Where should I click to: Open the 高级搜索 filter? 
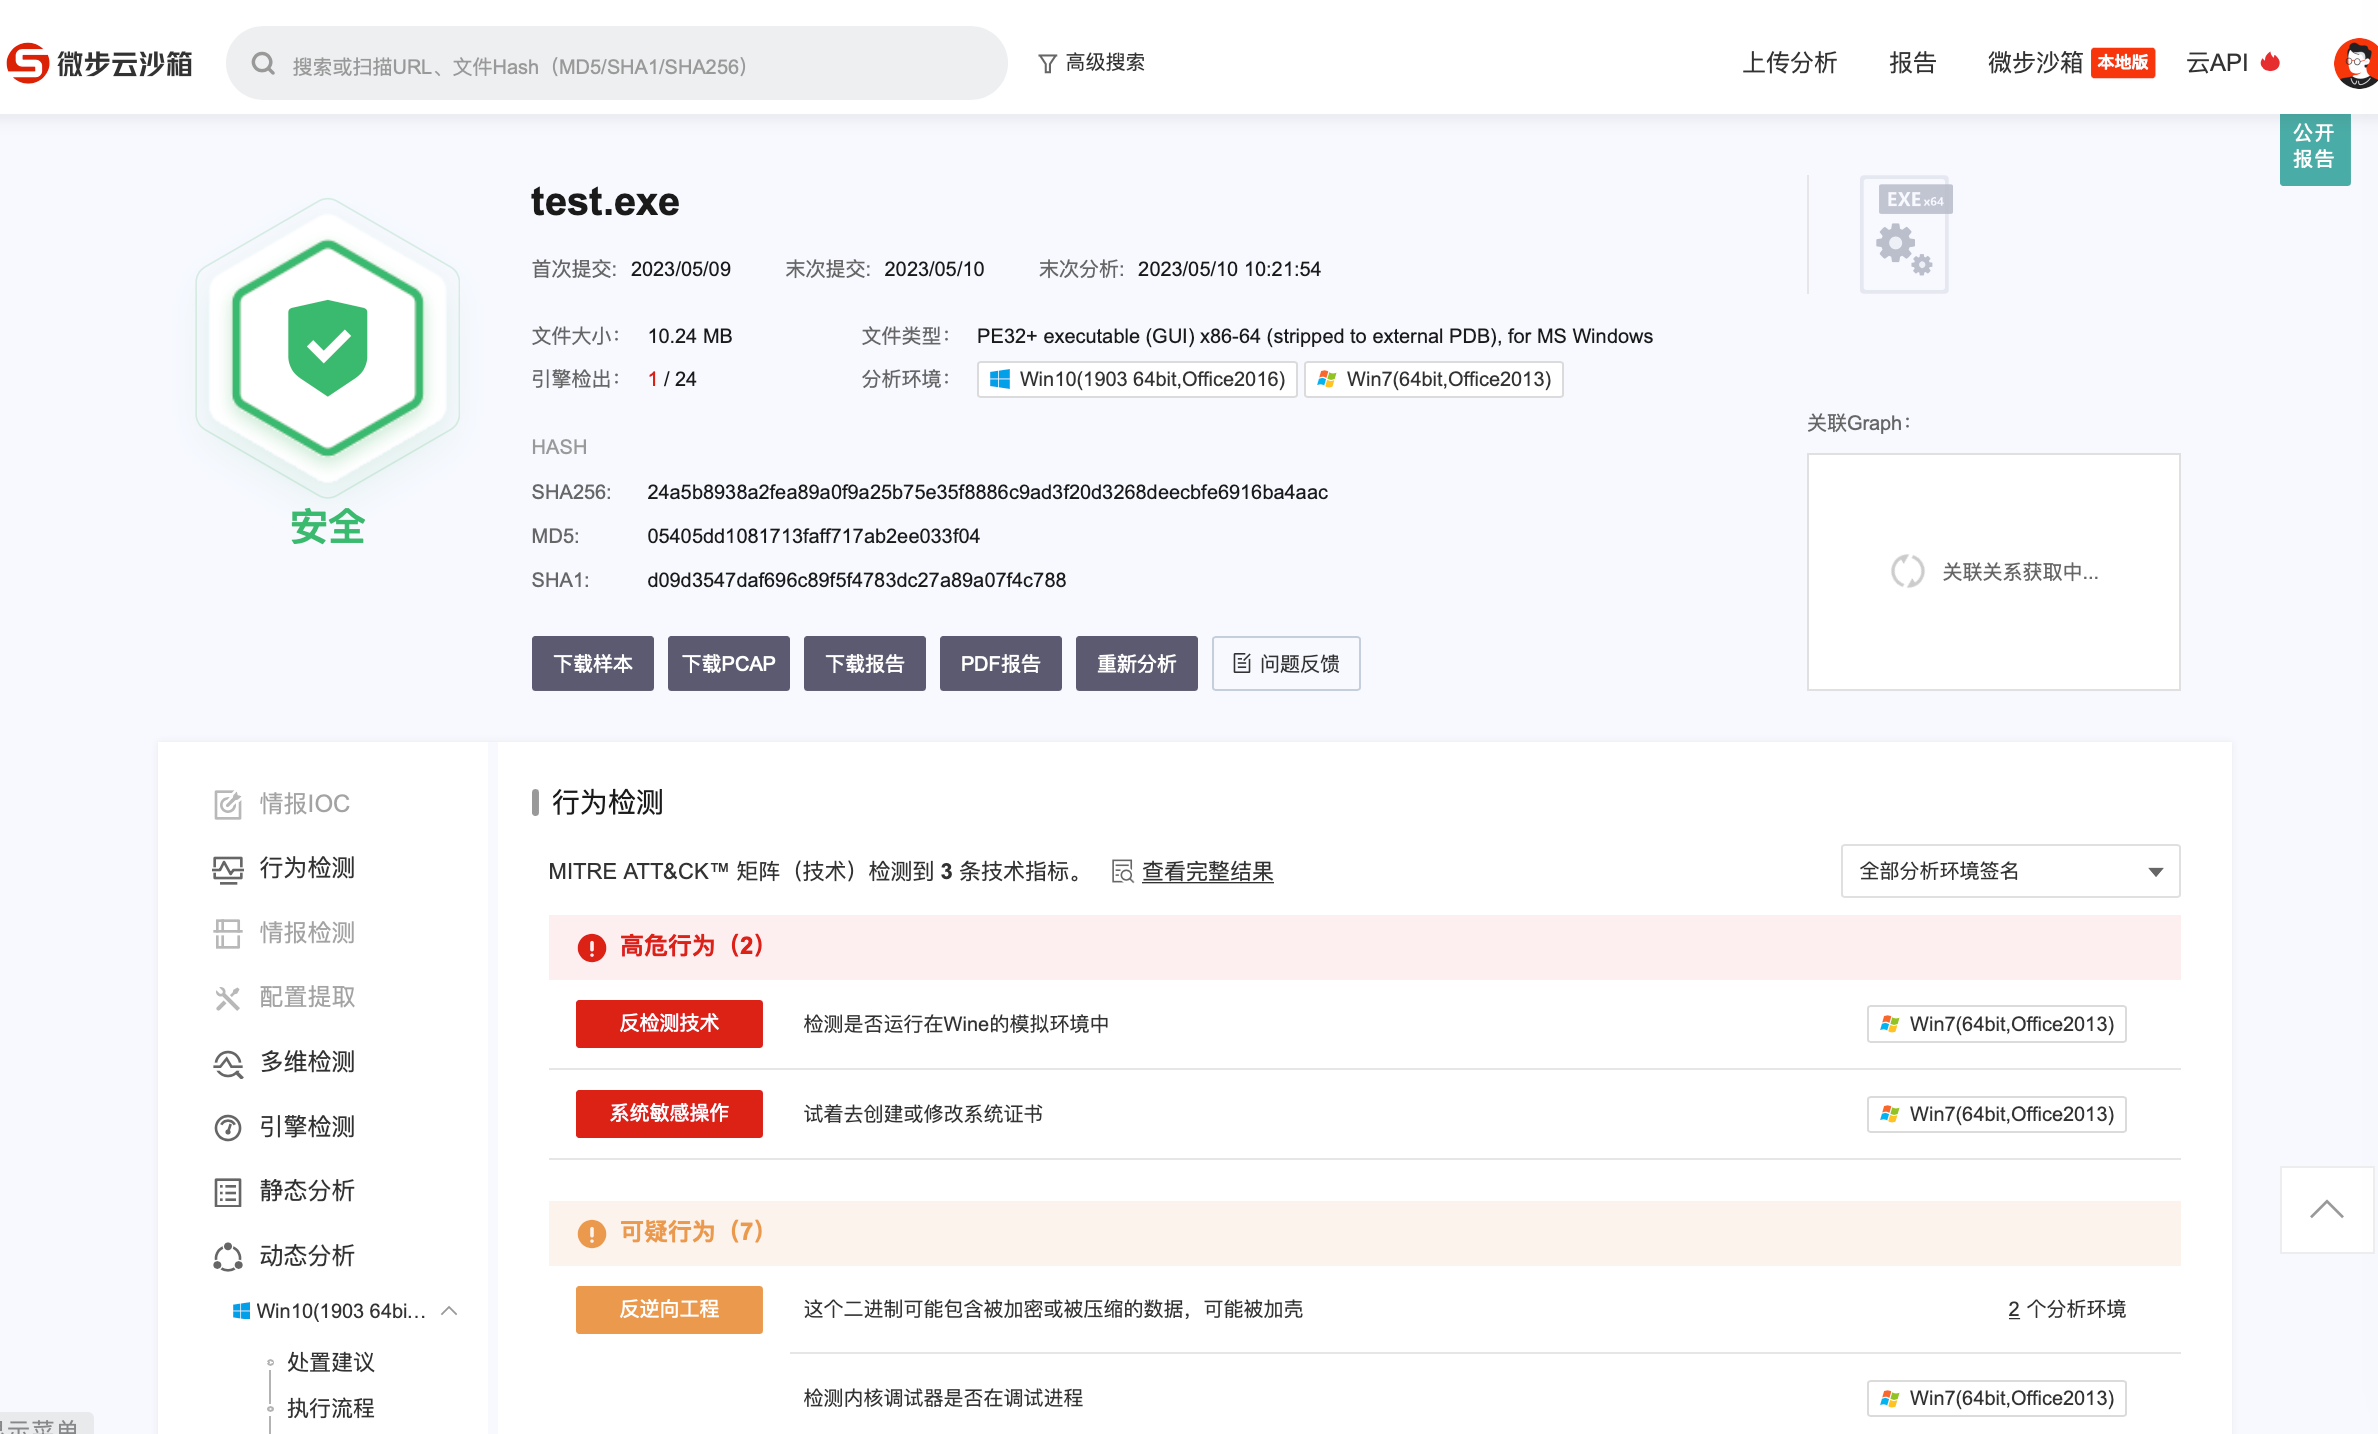1093,62
